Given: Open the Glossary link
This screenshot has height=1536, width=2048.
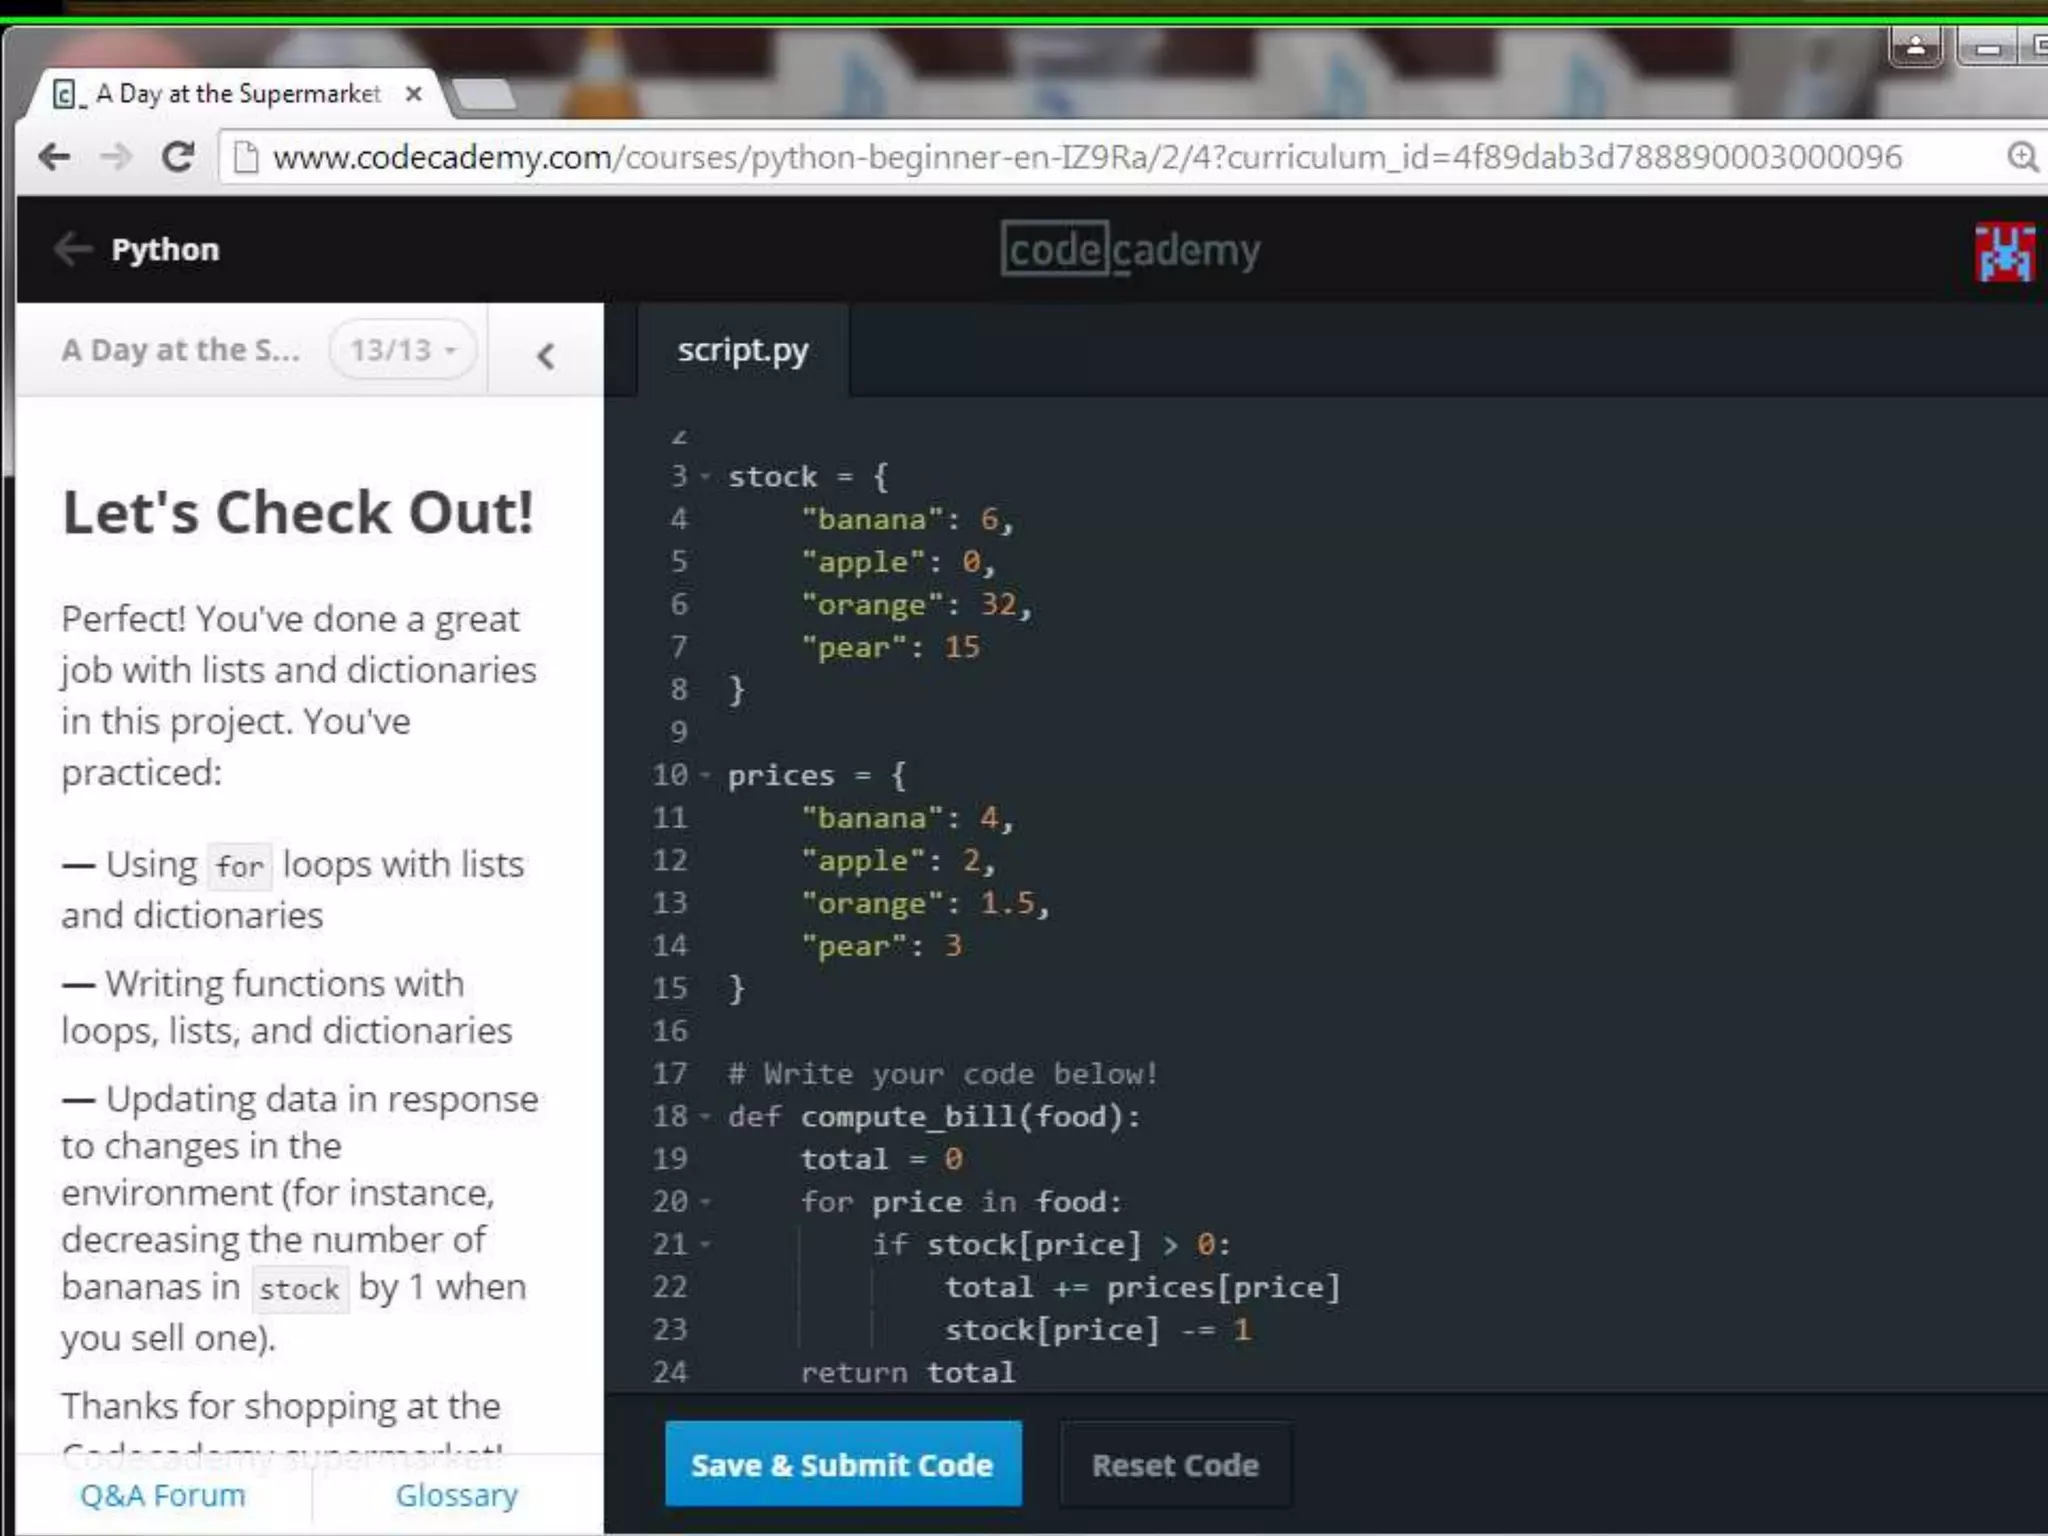Looking at the screenshot, I should click(x=457, y=1495).
